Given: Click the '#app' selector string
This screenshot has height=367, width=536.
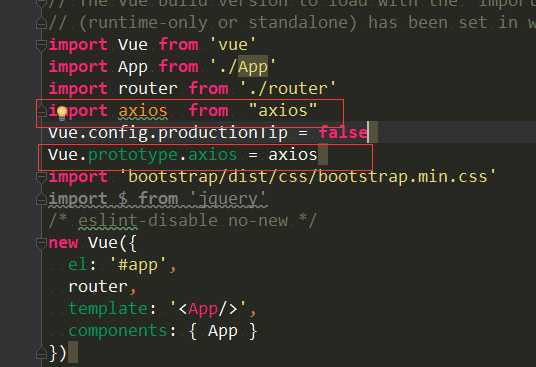Looking at the screenshot, I should [x=138, y=265].
